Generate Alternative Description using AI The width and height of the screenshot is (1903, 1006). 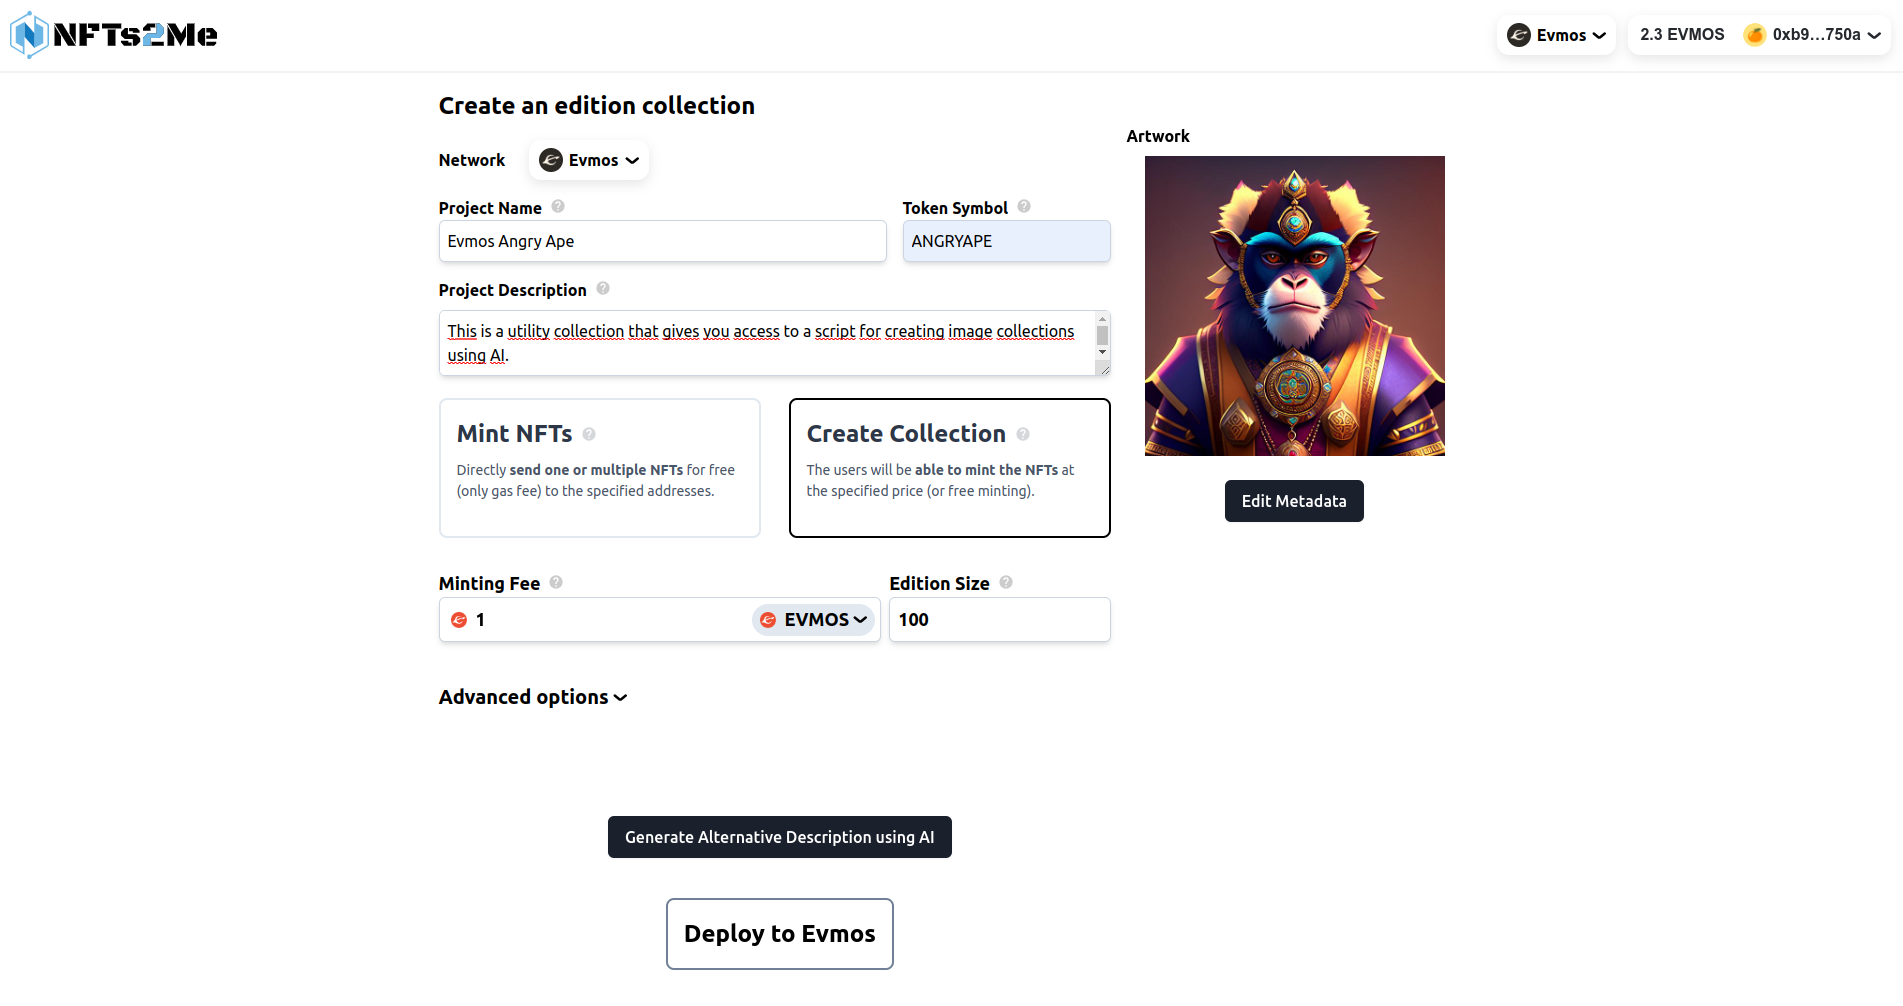click(779, 837)
